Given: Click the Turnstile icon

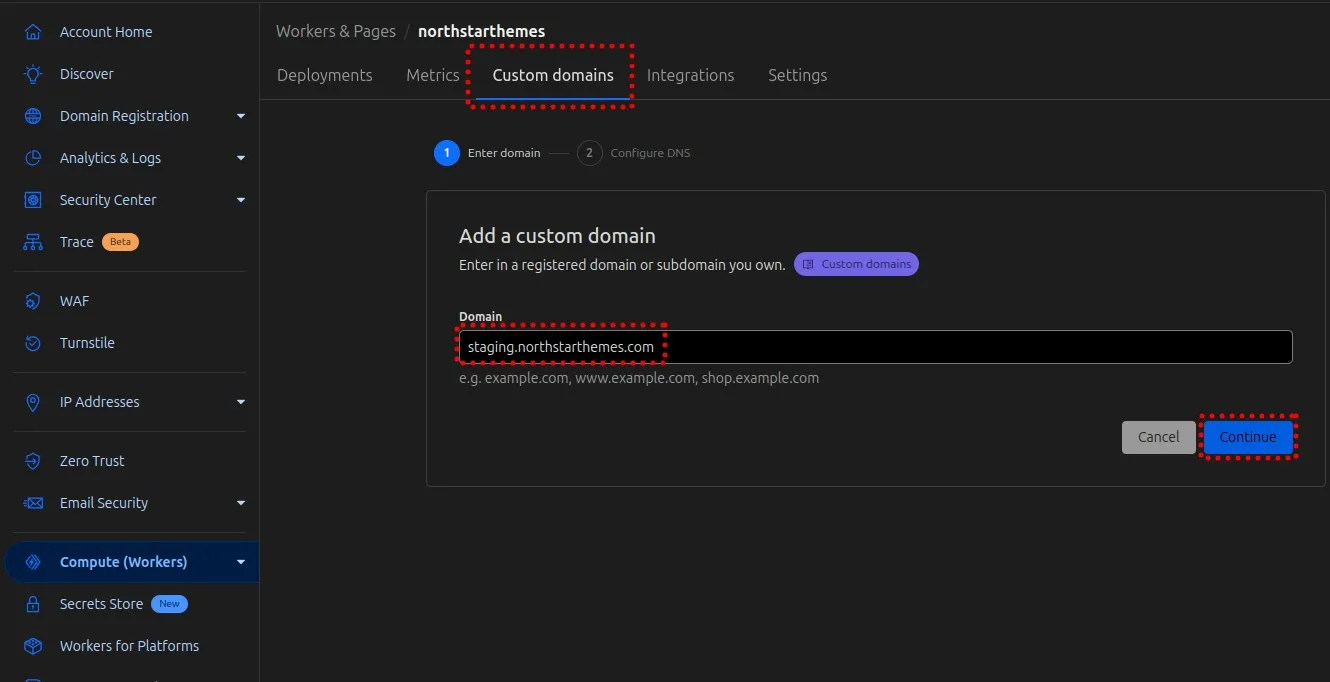Looking at the screenshot, I should [33, 343].
